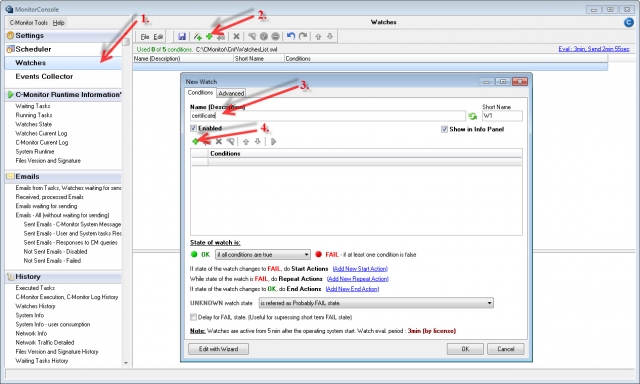This screenshot has height=384, width=640.
Task: Click green refresh icon beside Name field
Action: pos(473,116)
